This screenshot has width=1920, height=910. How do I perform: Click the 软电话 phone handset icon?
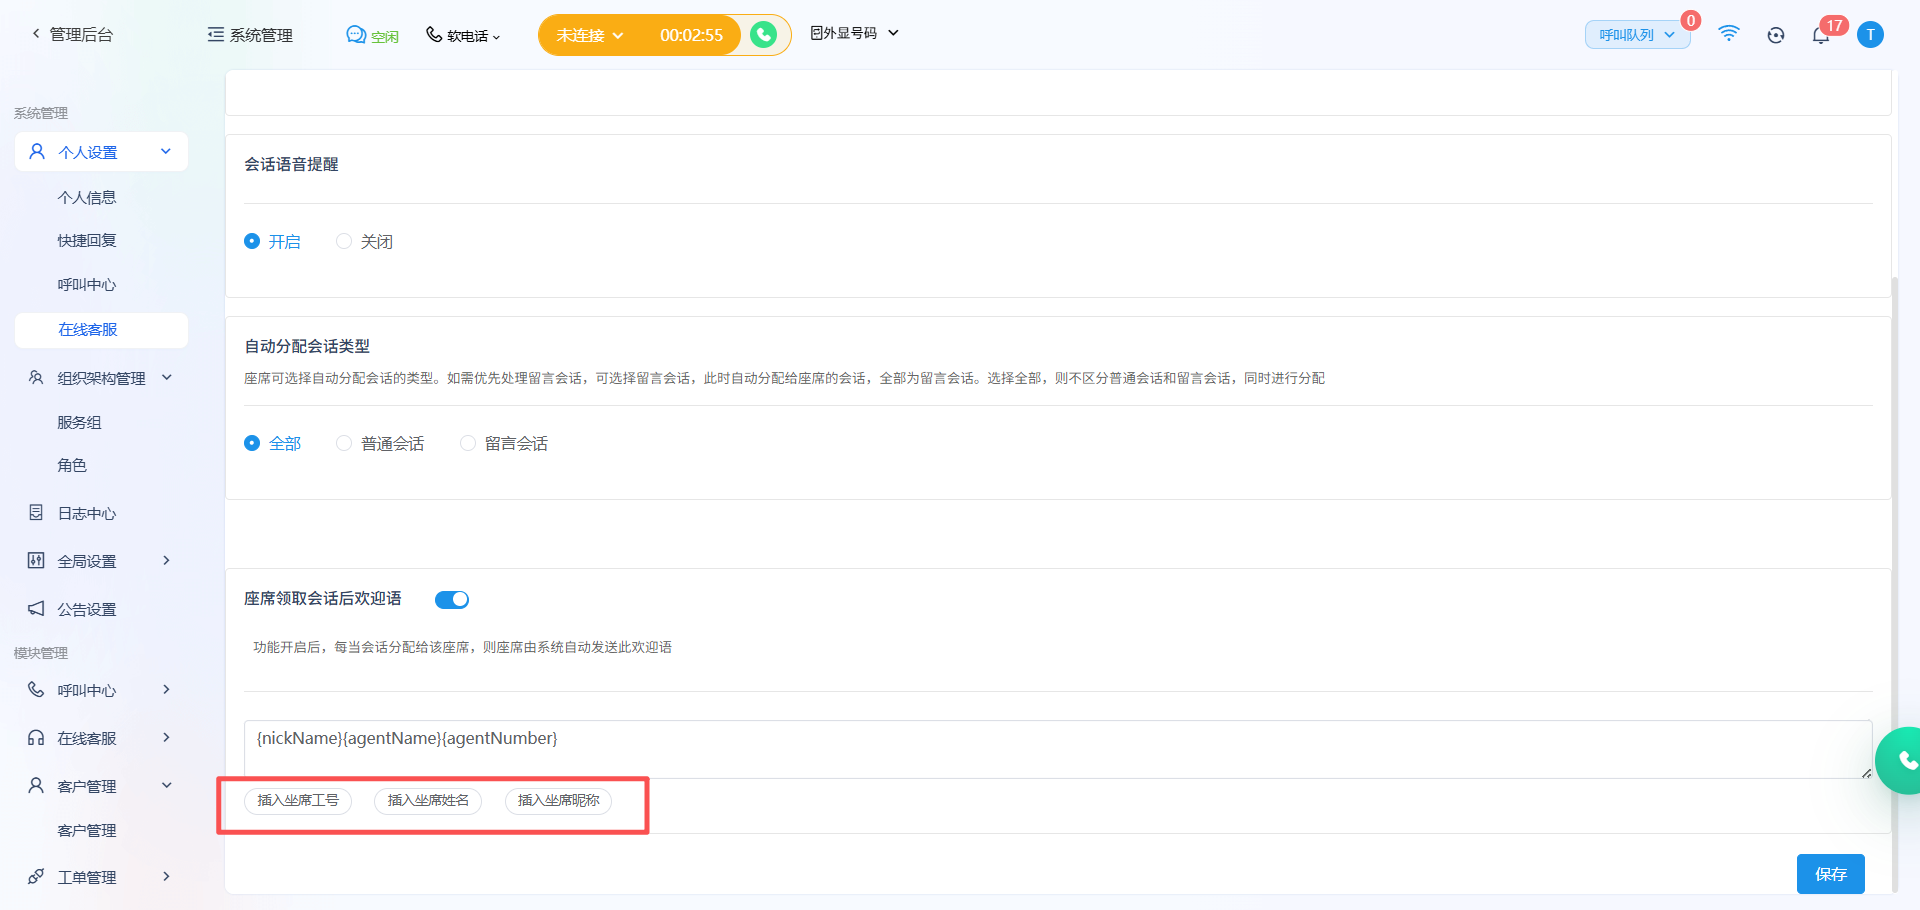434,35
